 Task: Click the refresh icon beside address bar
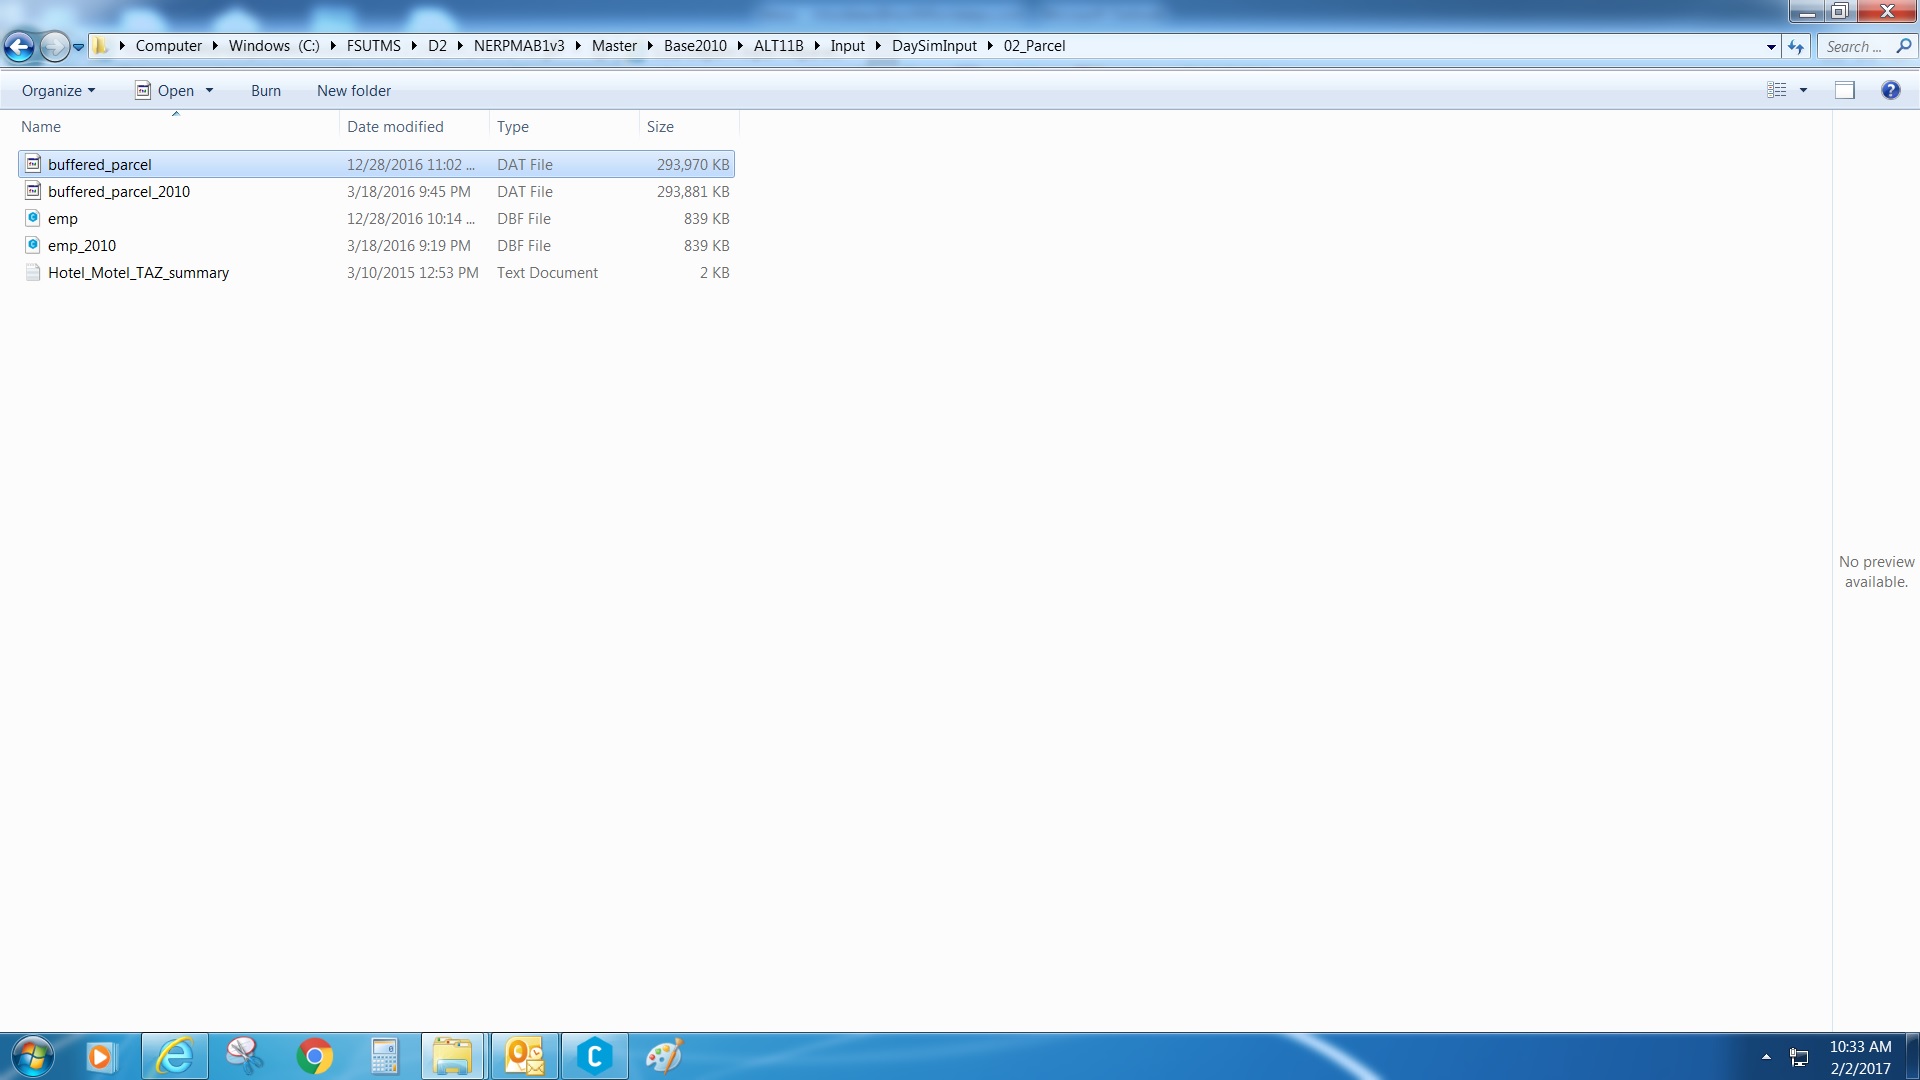coord(1796,46)
